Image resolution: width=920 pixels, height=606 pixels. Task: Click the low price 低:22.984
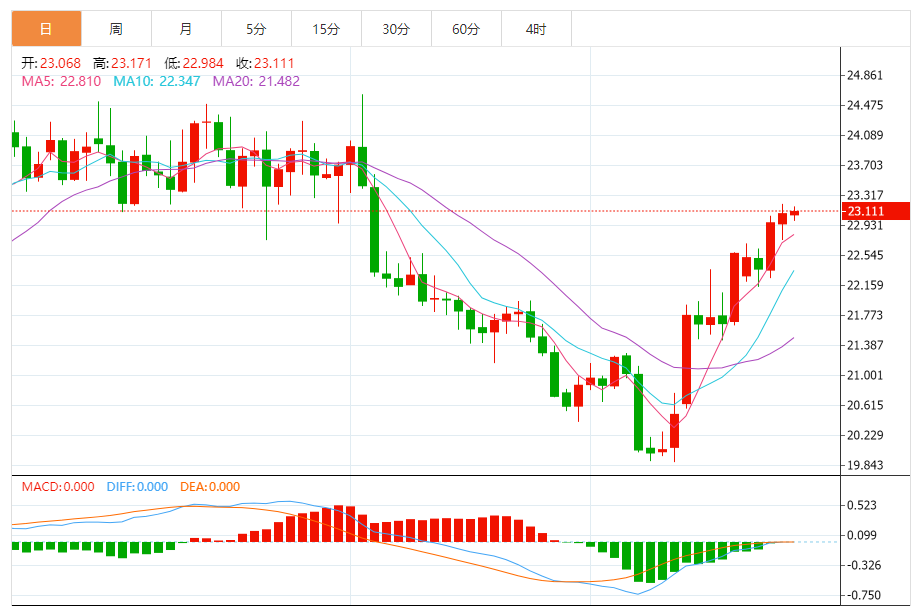(x=194, y=63)
